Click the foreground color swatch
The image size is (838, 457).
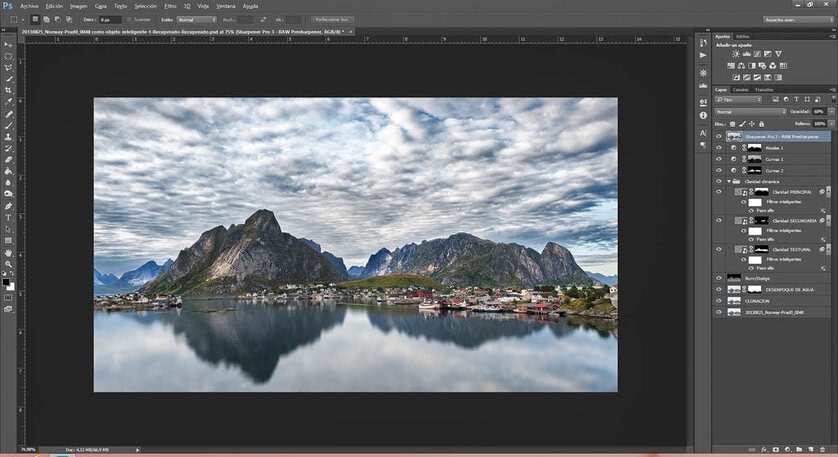coord(7,282)
